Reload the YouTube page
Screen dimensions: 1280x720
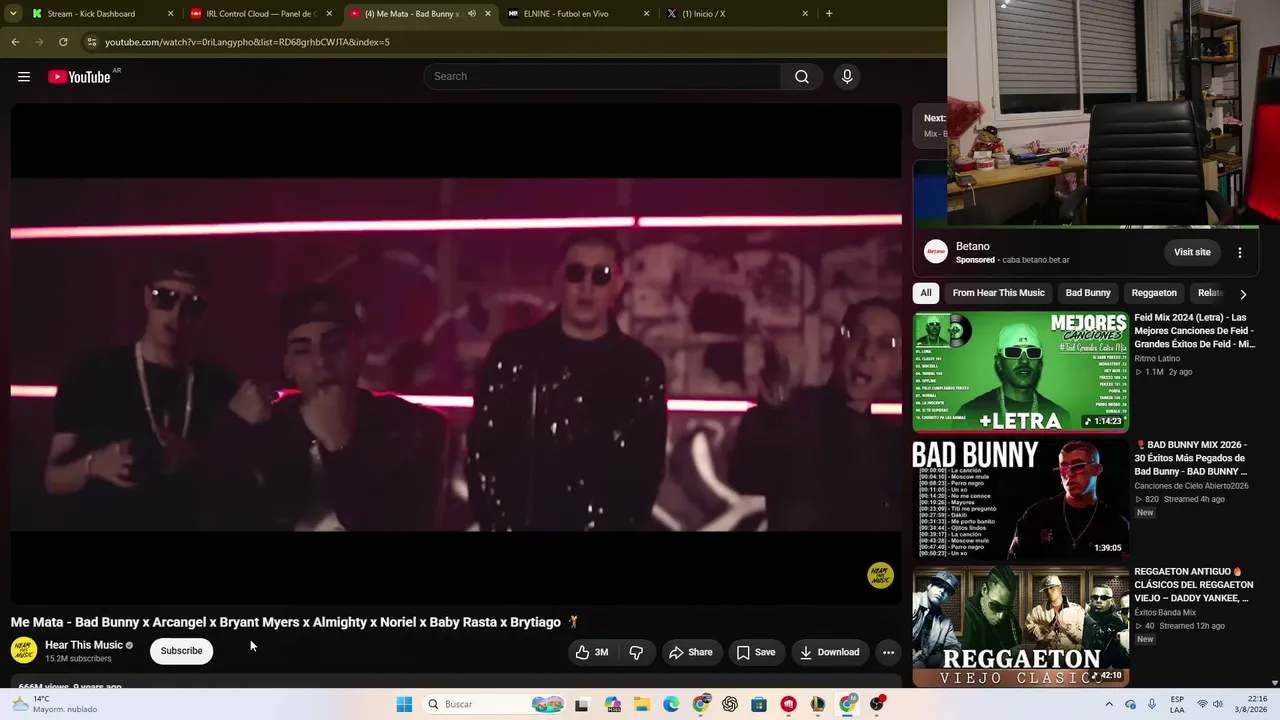click(x=63, y=42)
